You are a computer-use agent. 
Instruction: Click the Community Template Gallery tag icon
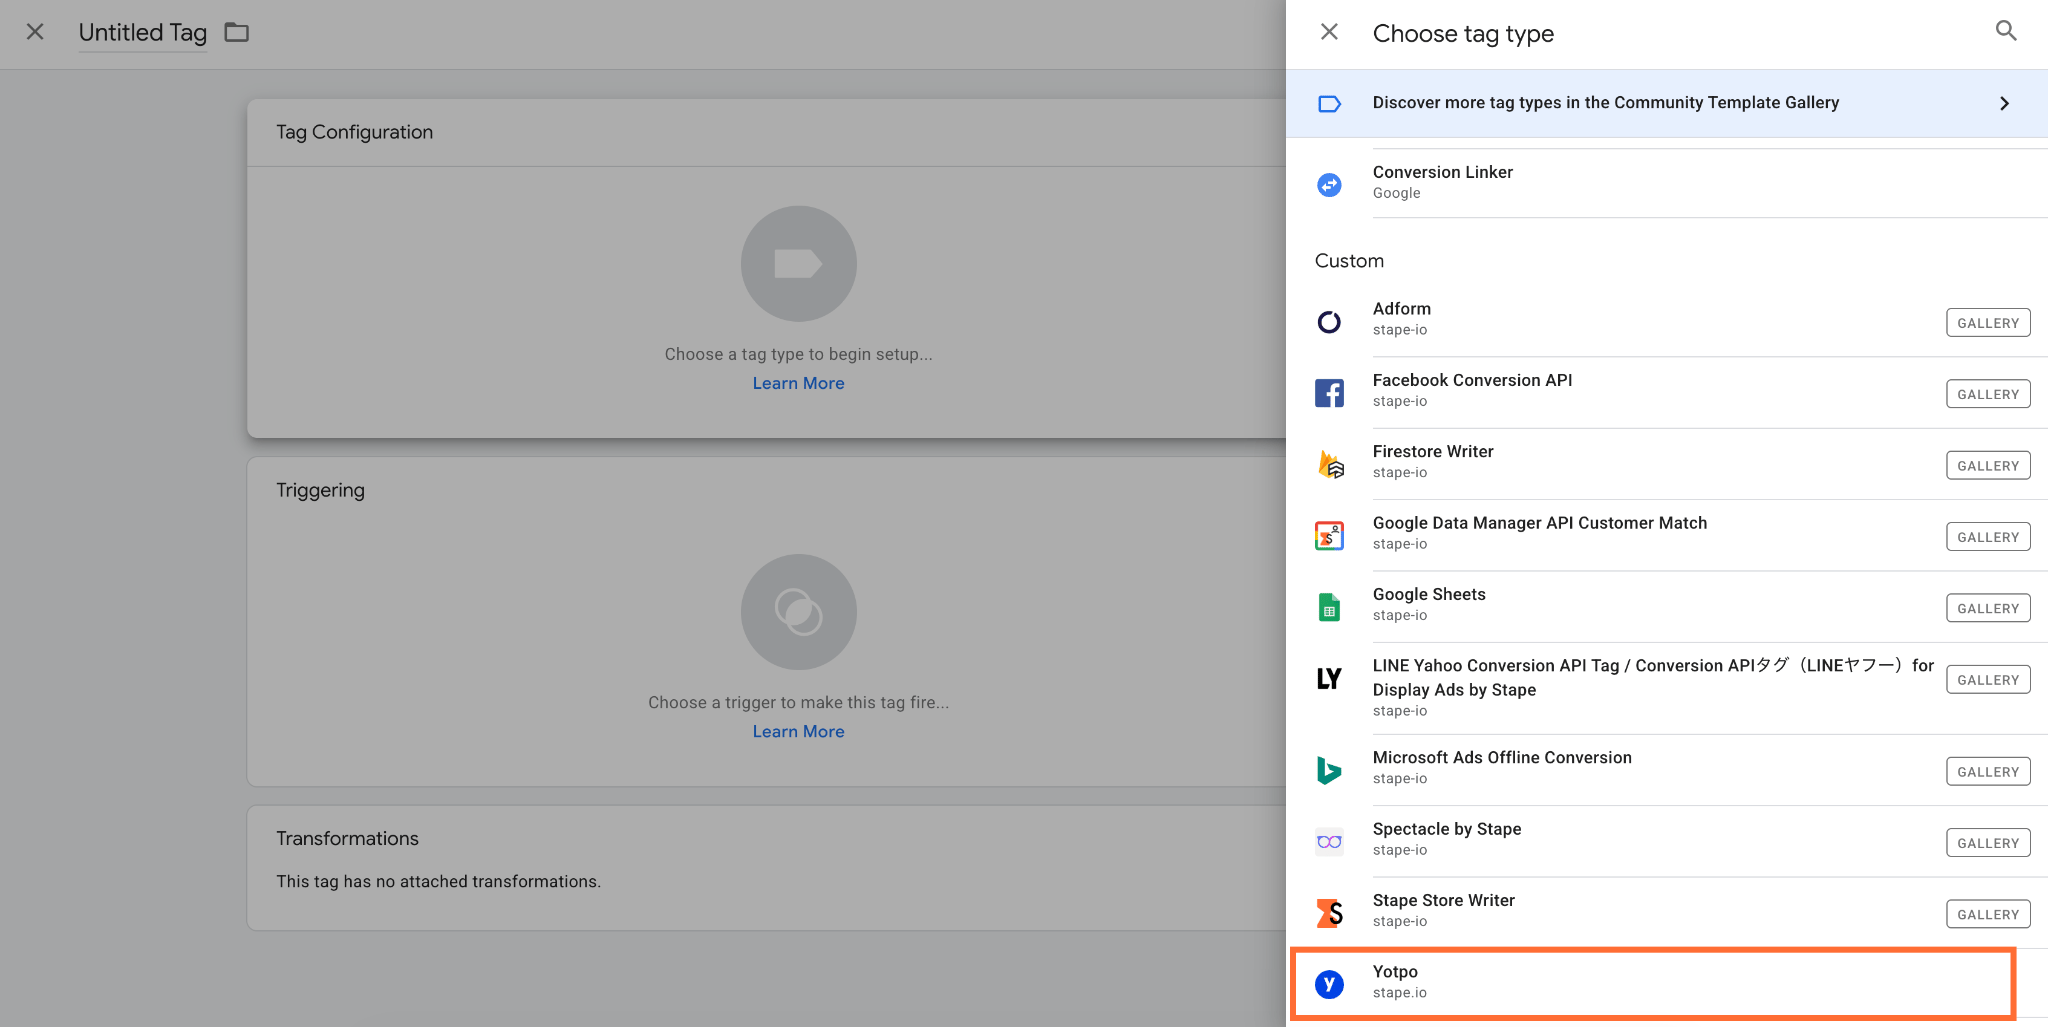tap(1329, 104)
